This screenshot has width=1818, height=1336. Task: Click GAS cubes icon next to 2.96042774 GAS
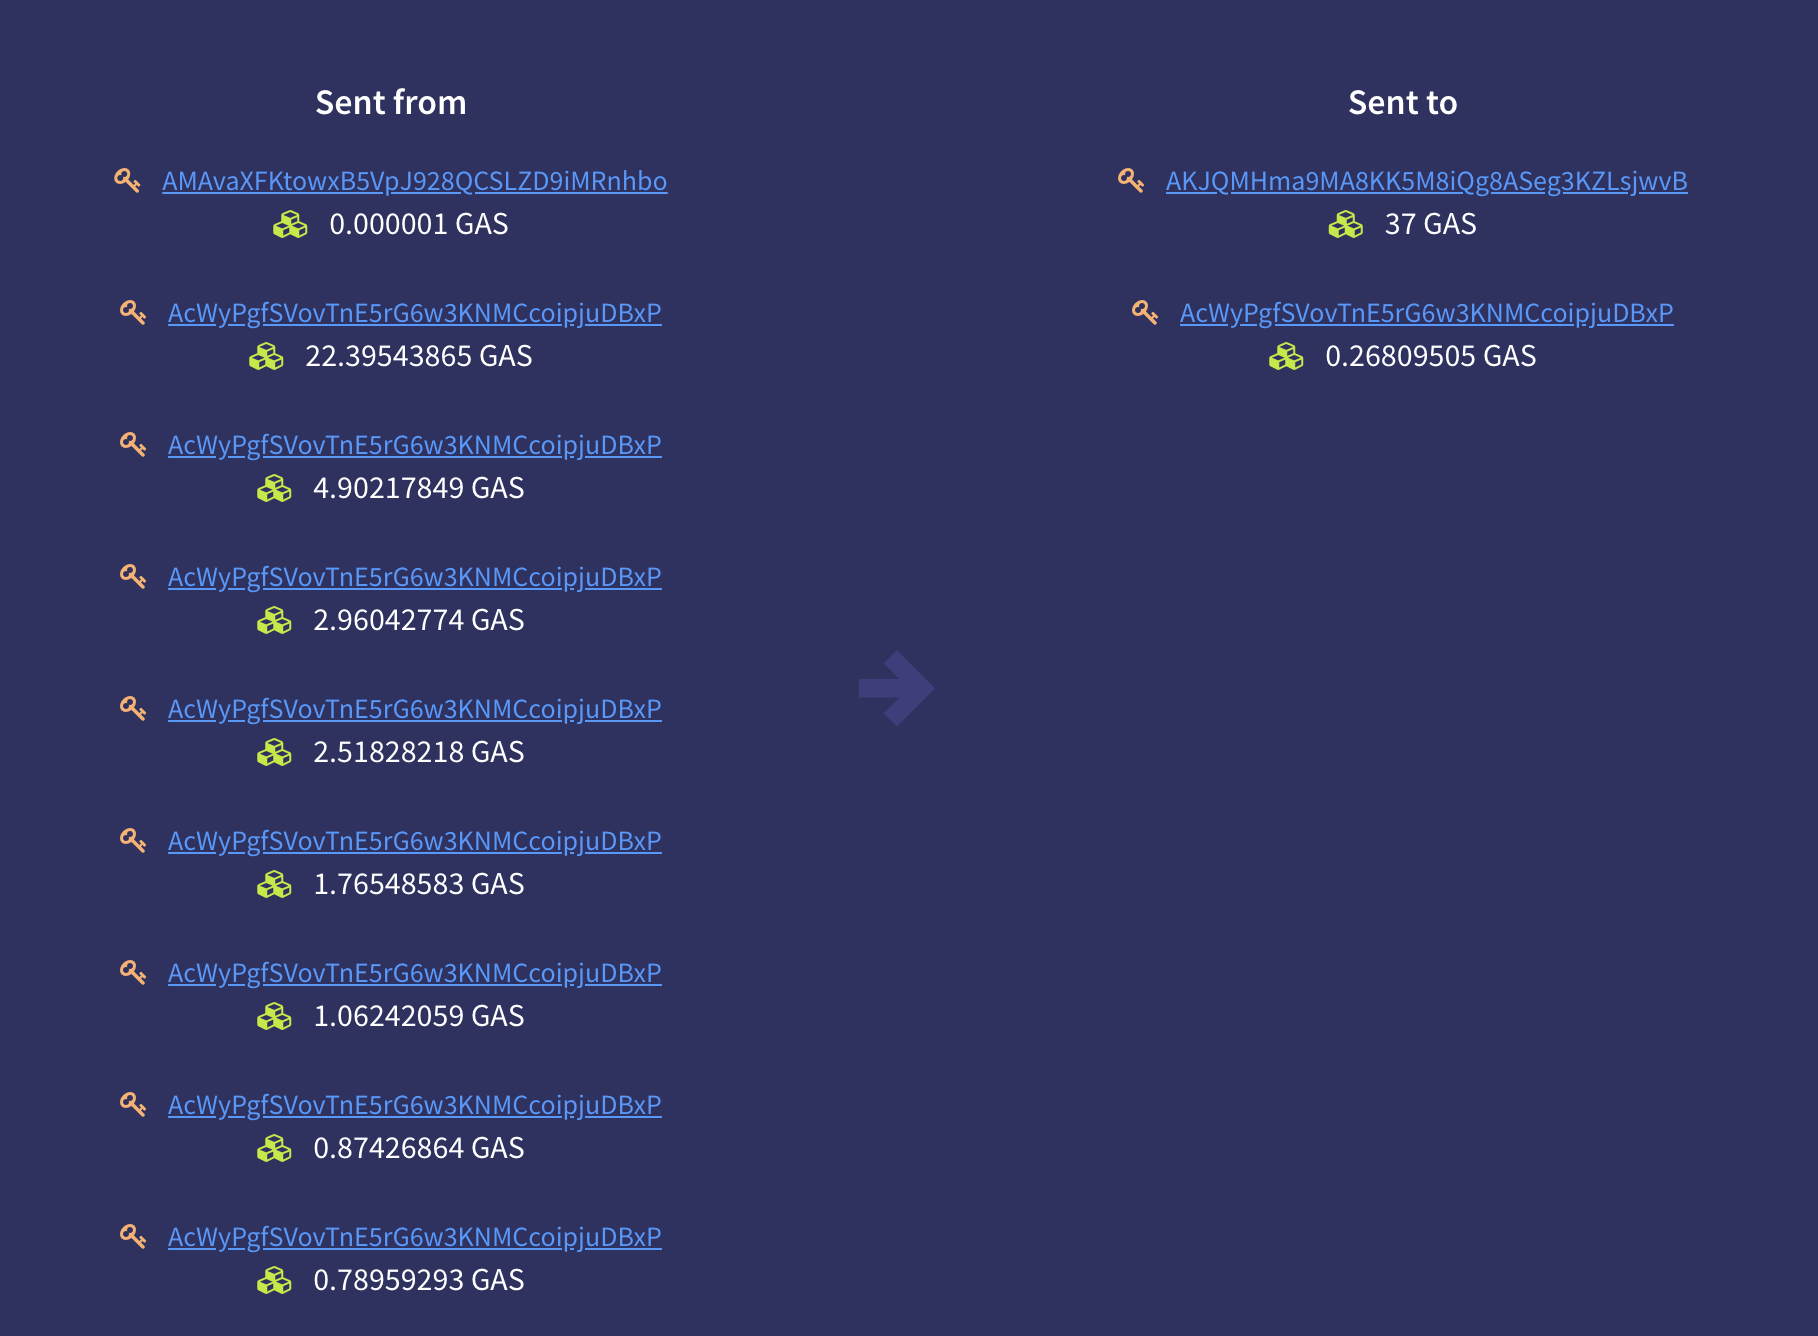(x=274, y=621)
